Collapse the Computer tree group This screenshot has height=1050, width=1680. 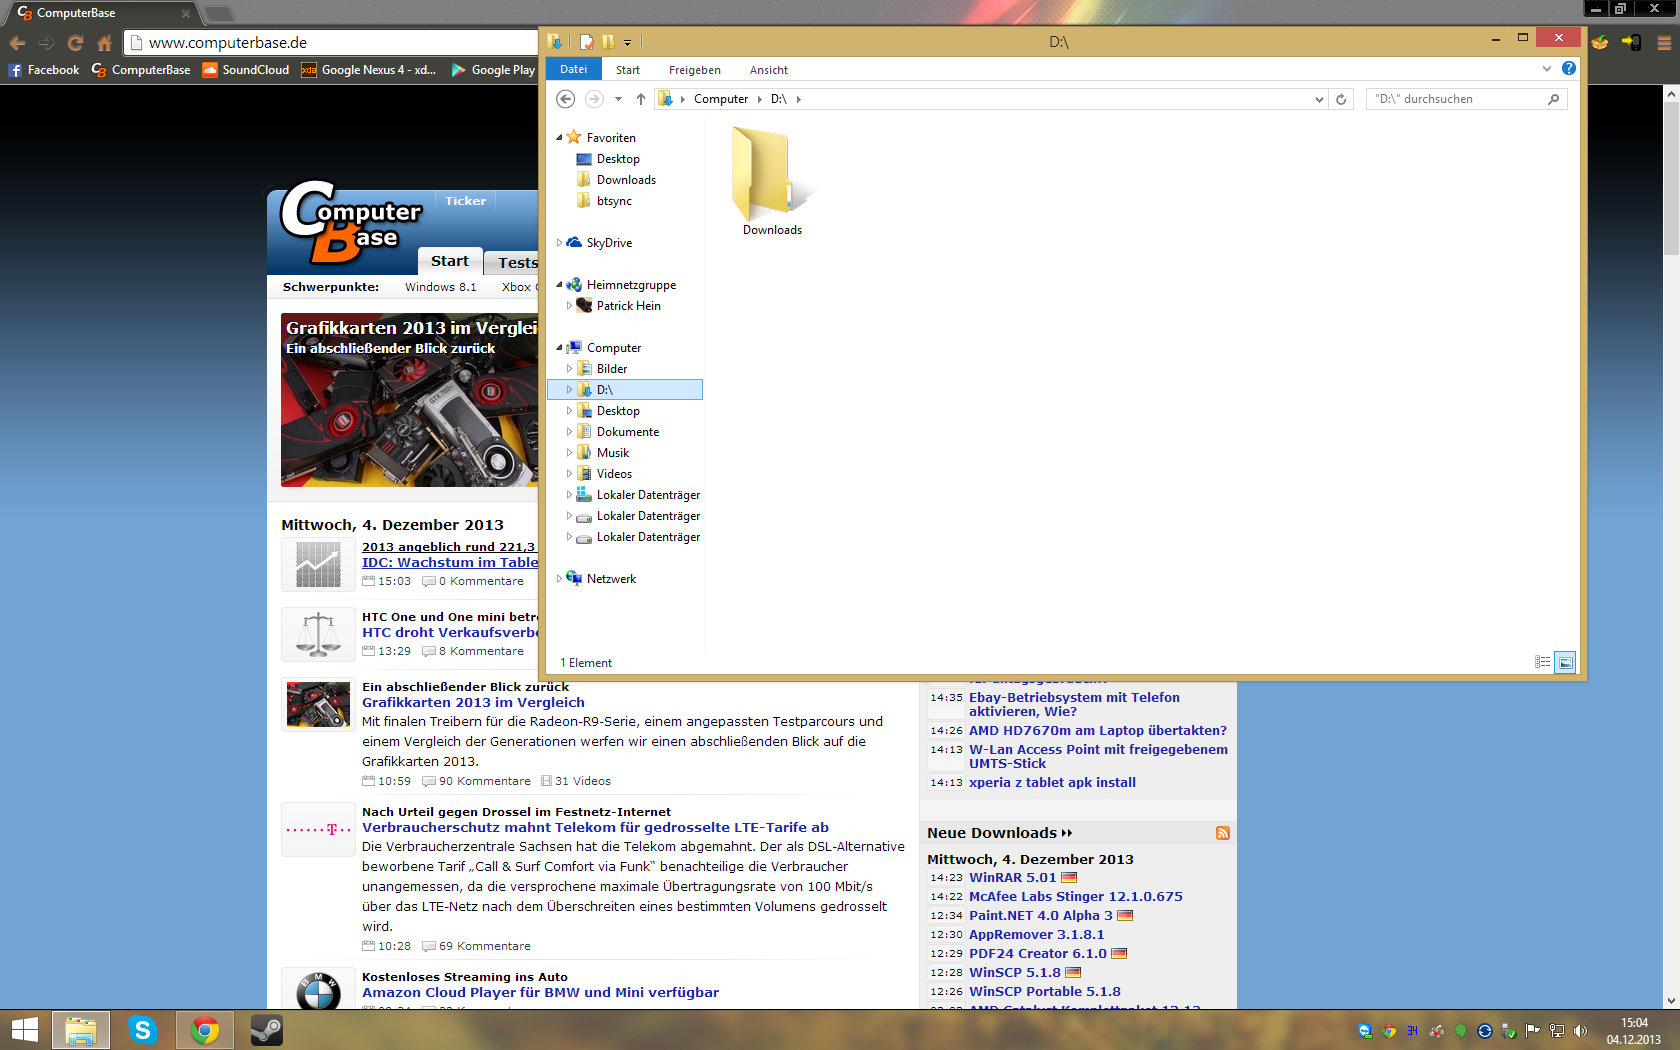pos(559,348)
